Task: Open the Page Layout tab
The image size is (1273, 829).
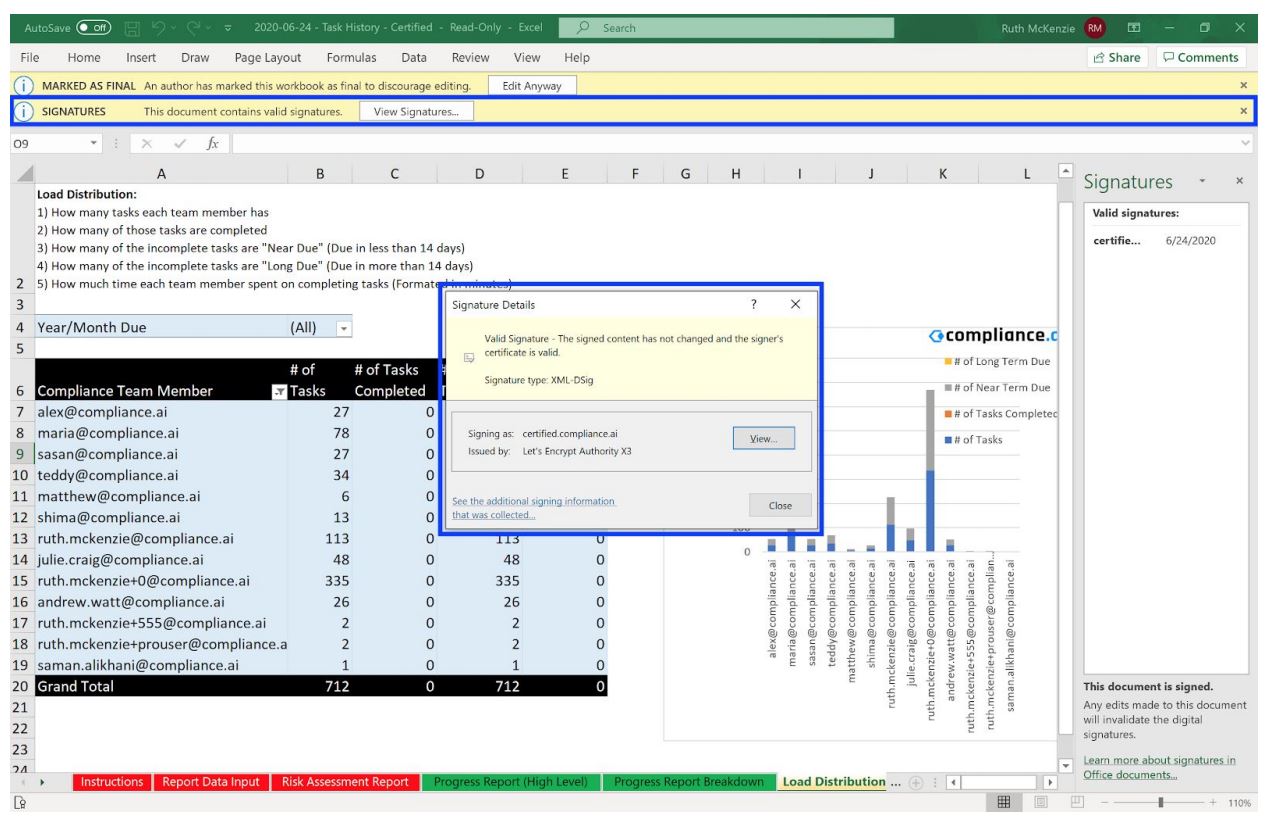Action: coord(268,58)
